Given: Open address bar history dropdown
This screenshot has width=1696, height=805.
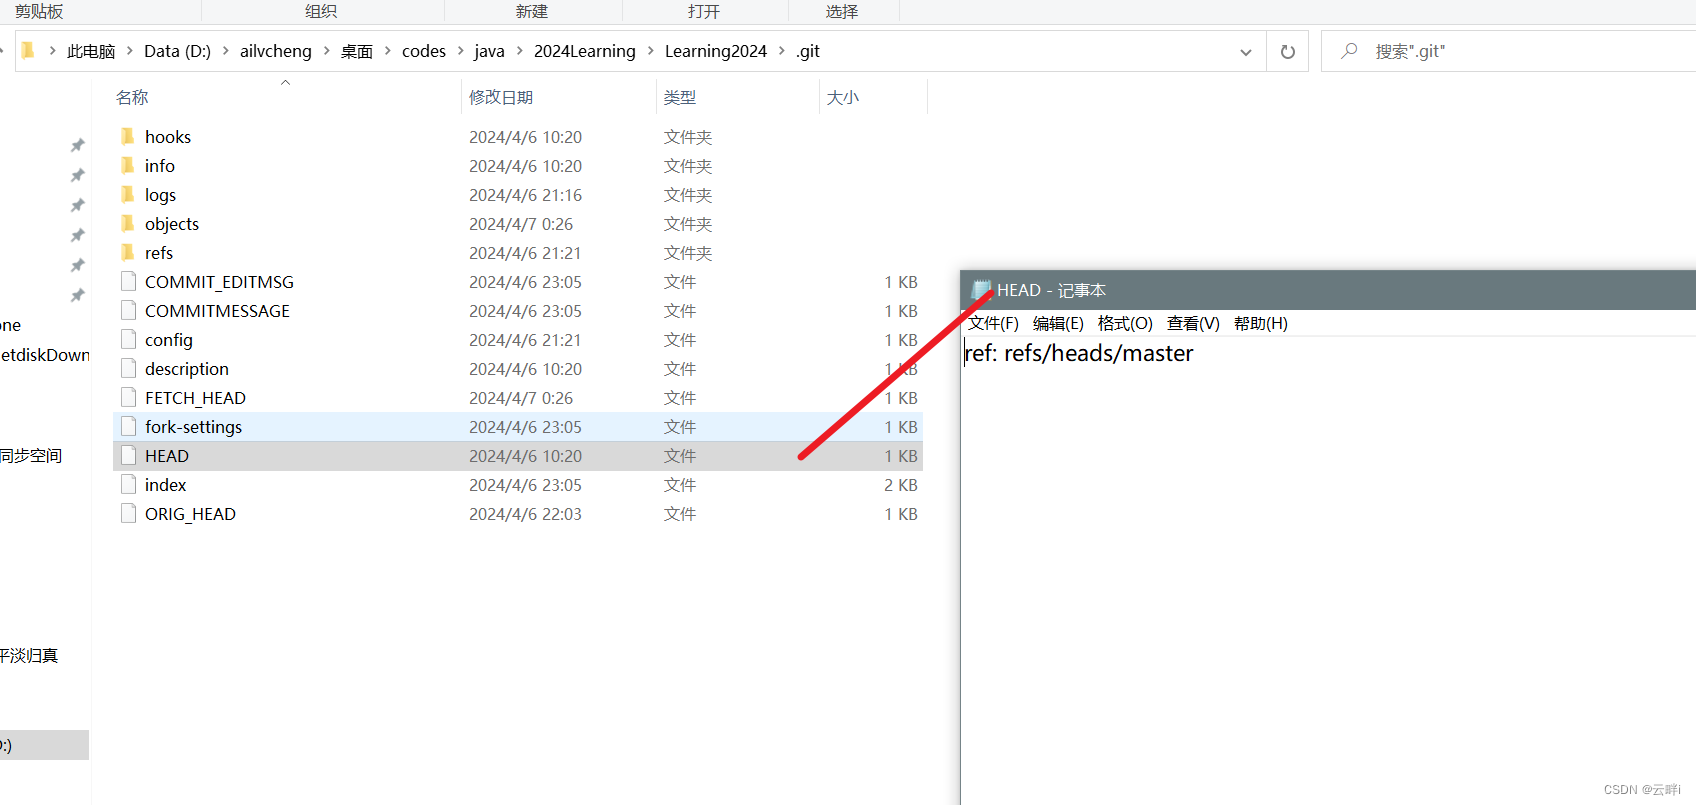Looking at the screenshot, I should click(1246, 51).
